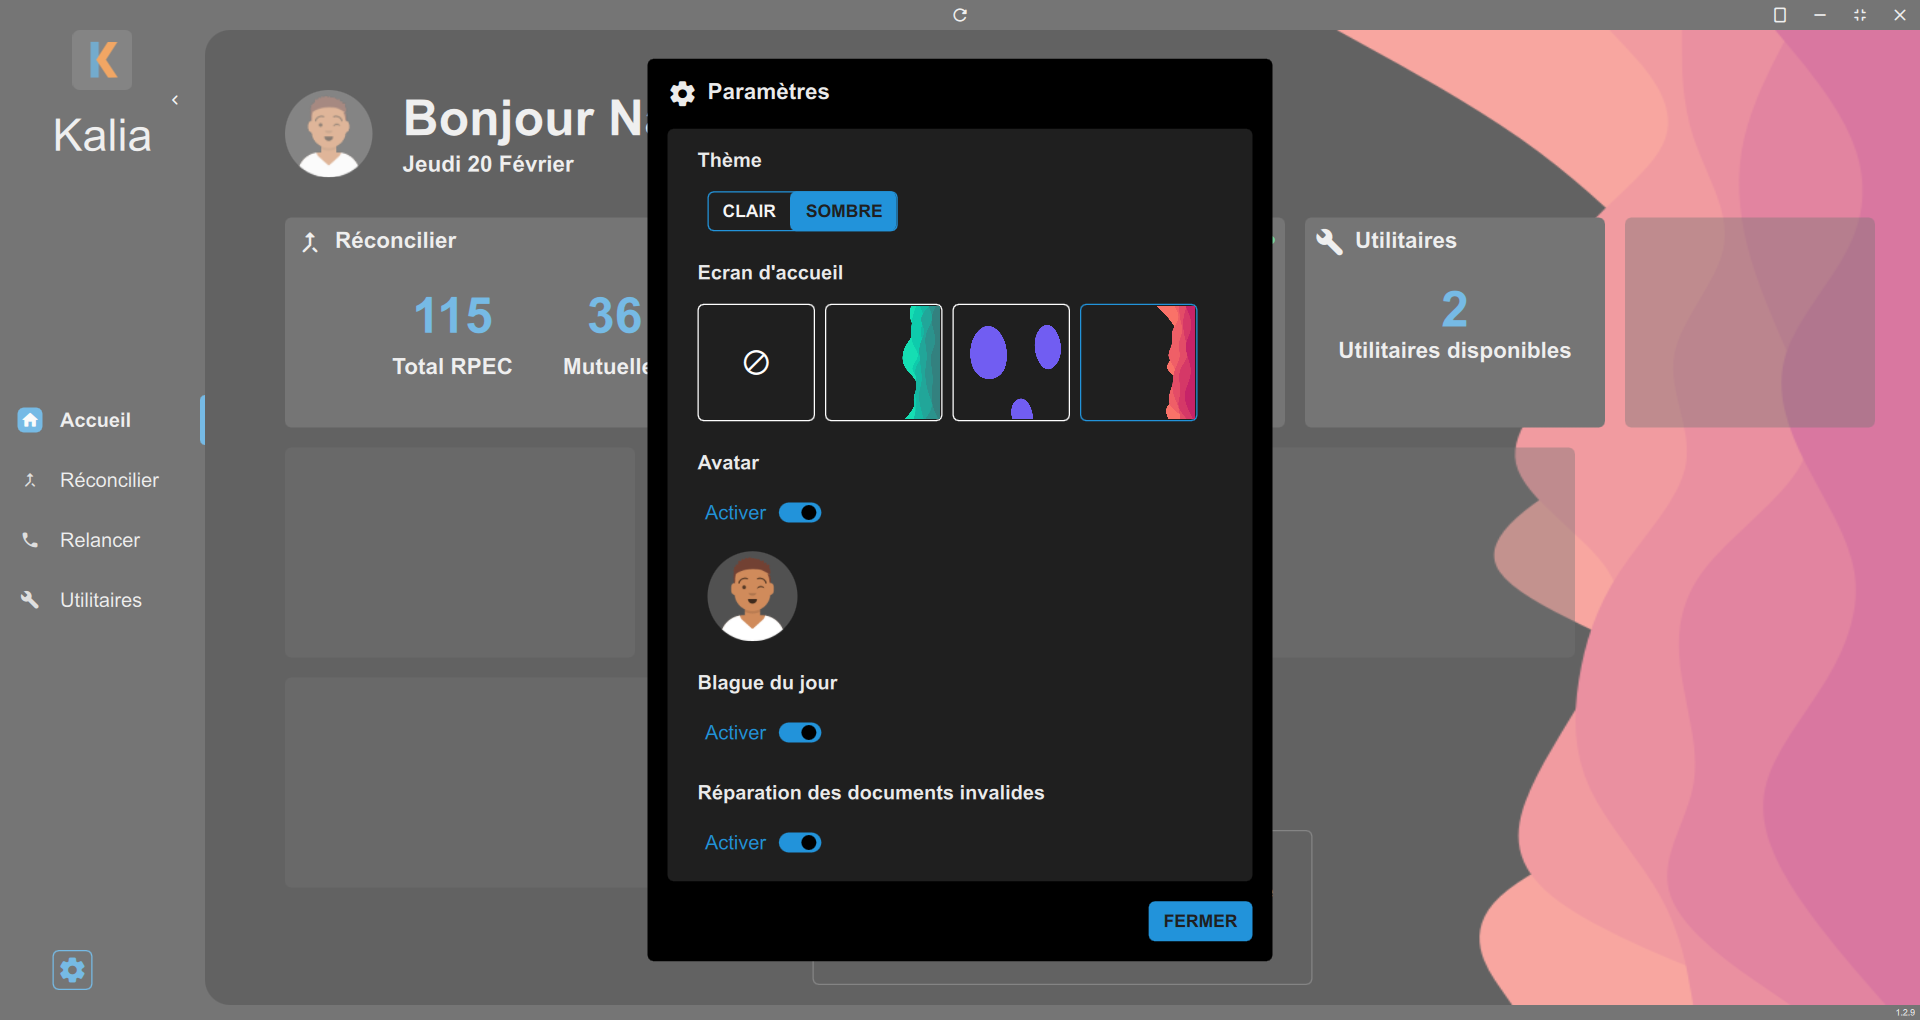Disable the Blague du jour switch
Screen dimensions: 1920x1020
click(800, 733)
